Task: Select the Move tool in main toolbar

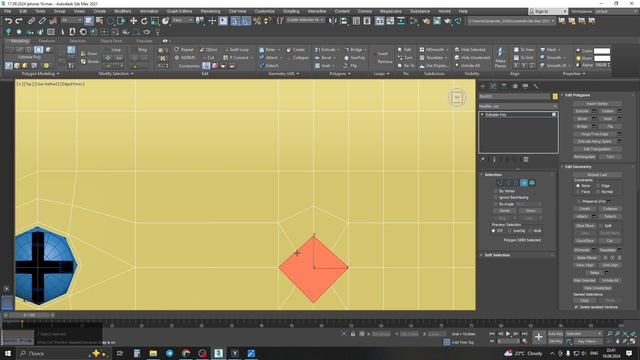Action: (x=133, y=21)
